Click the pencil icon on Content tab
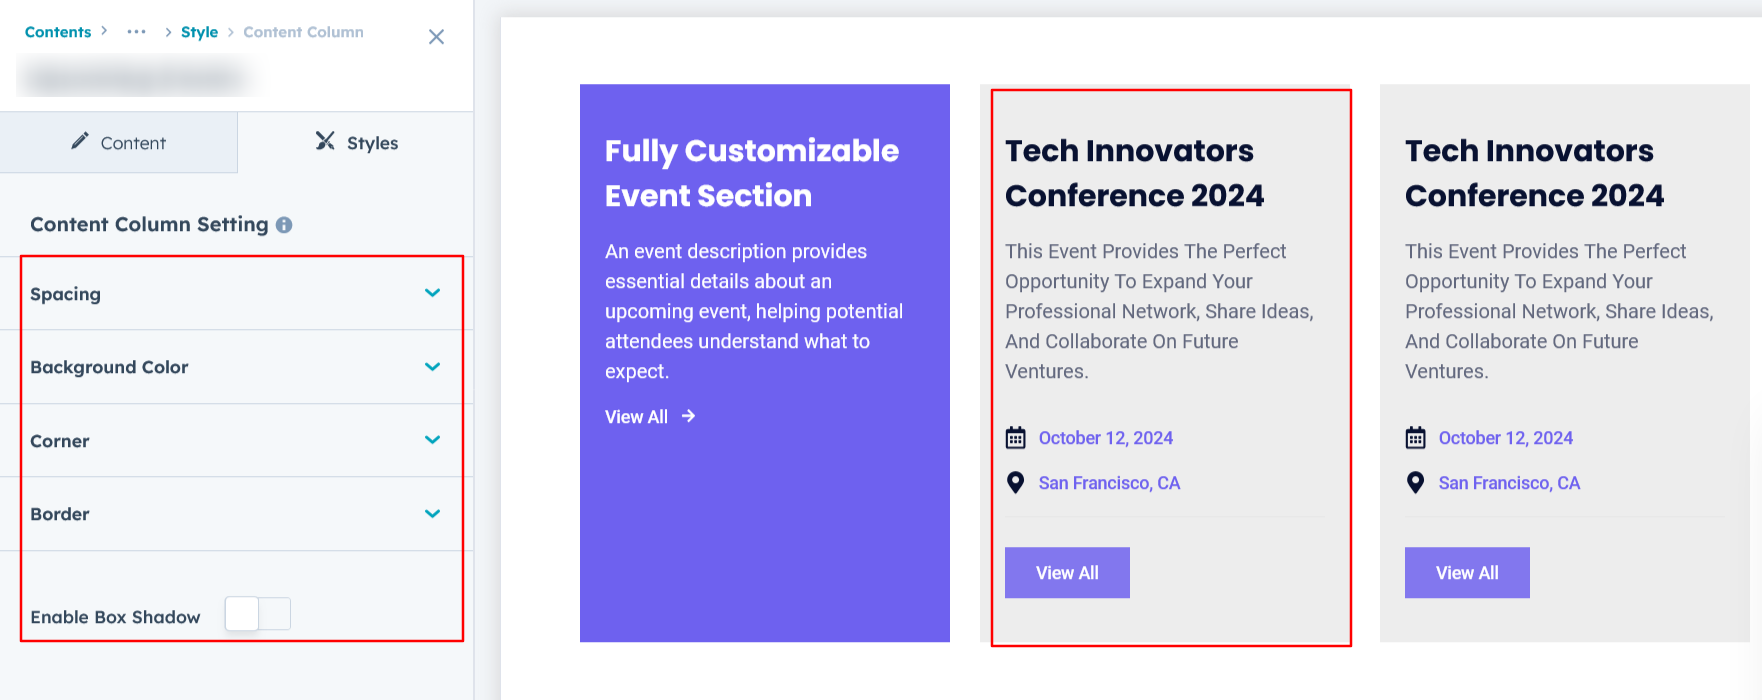This screenshot has height=700, width=1762. (80, 141)
